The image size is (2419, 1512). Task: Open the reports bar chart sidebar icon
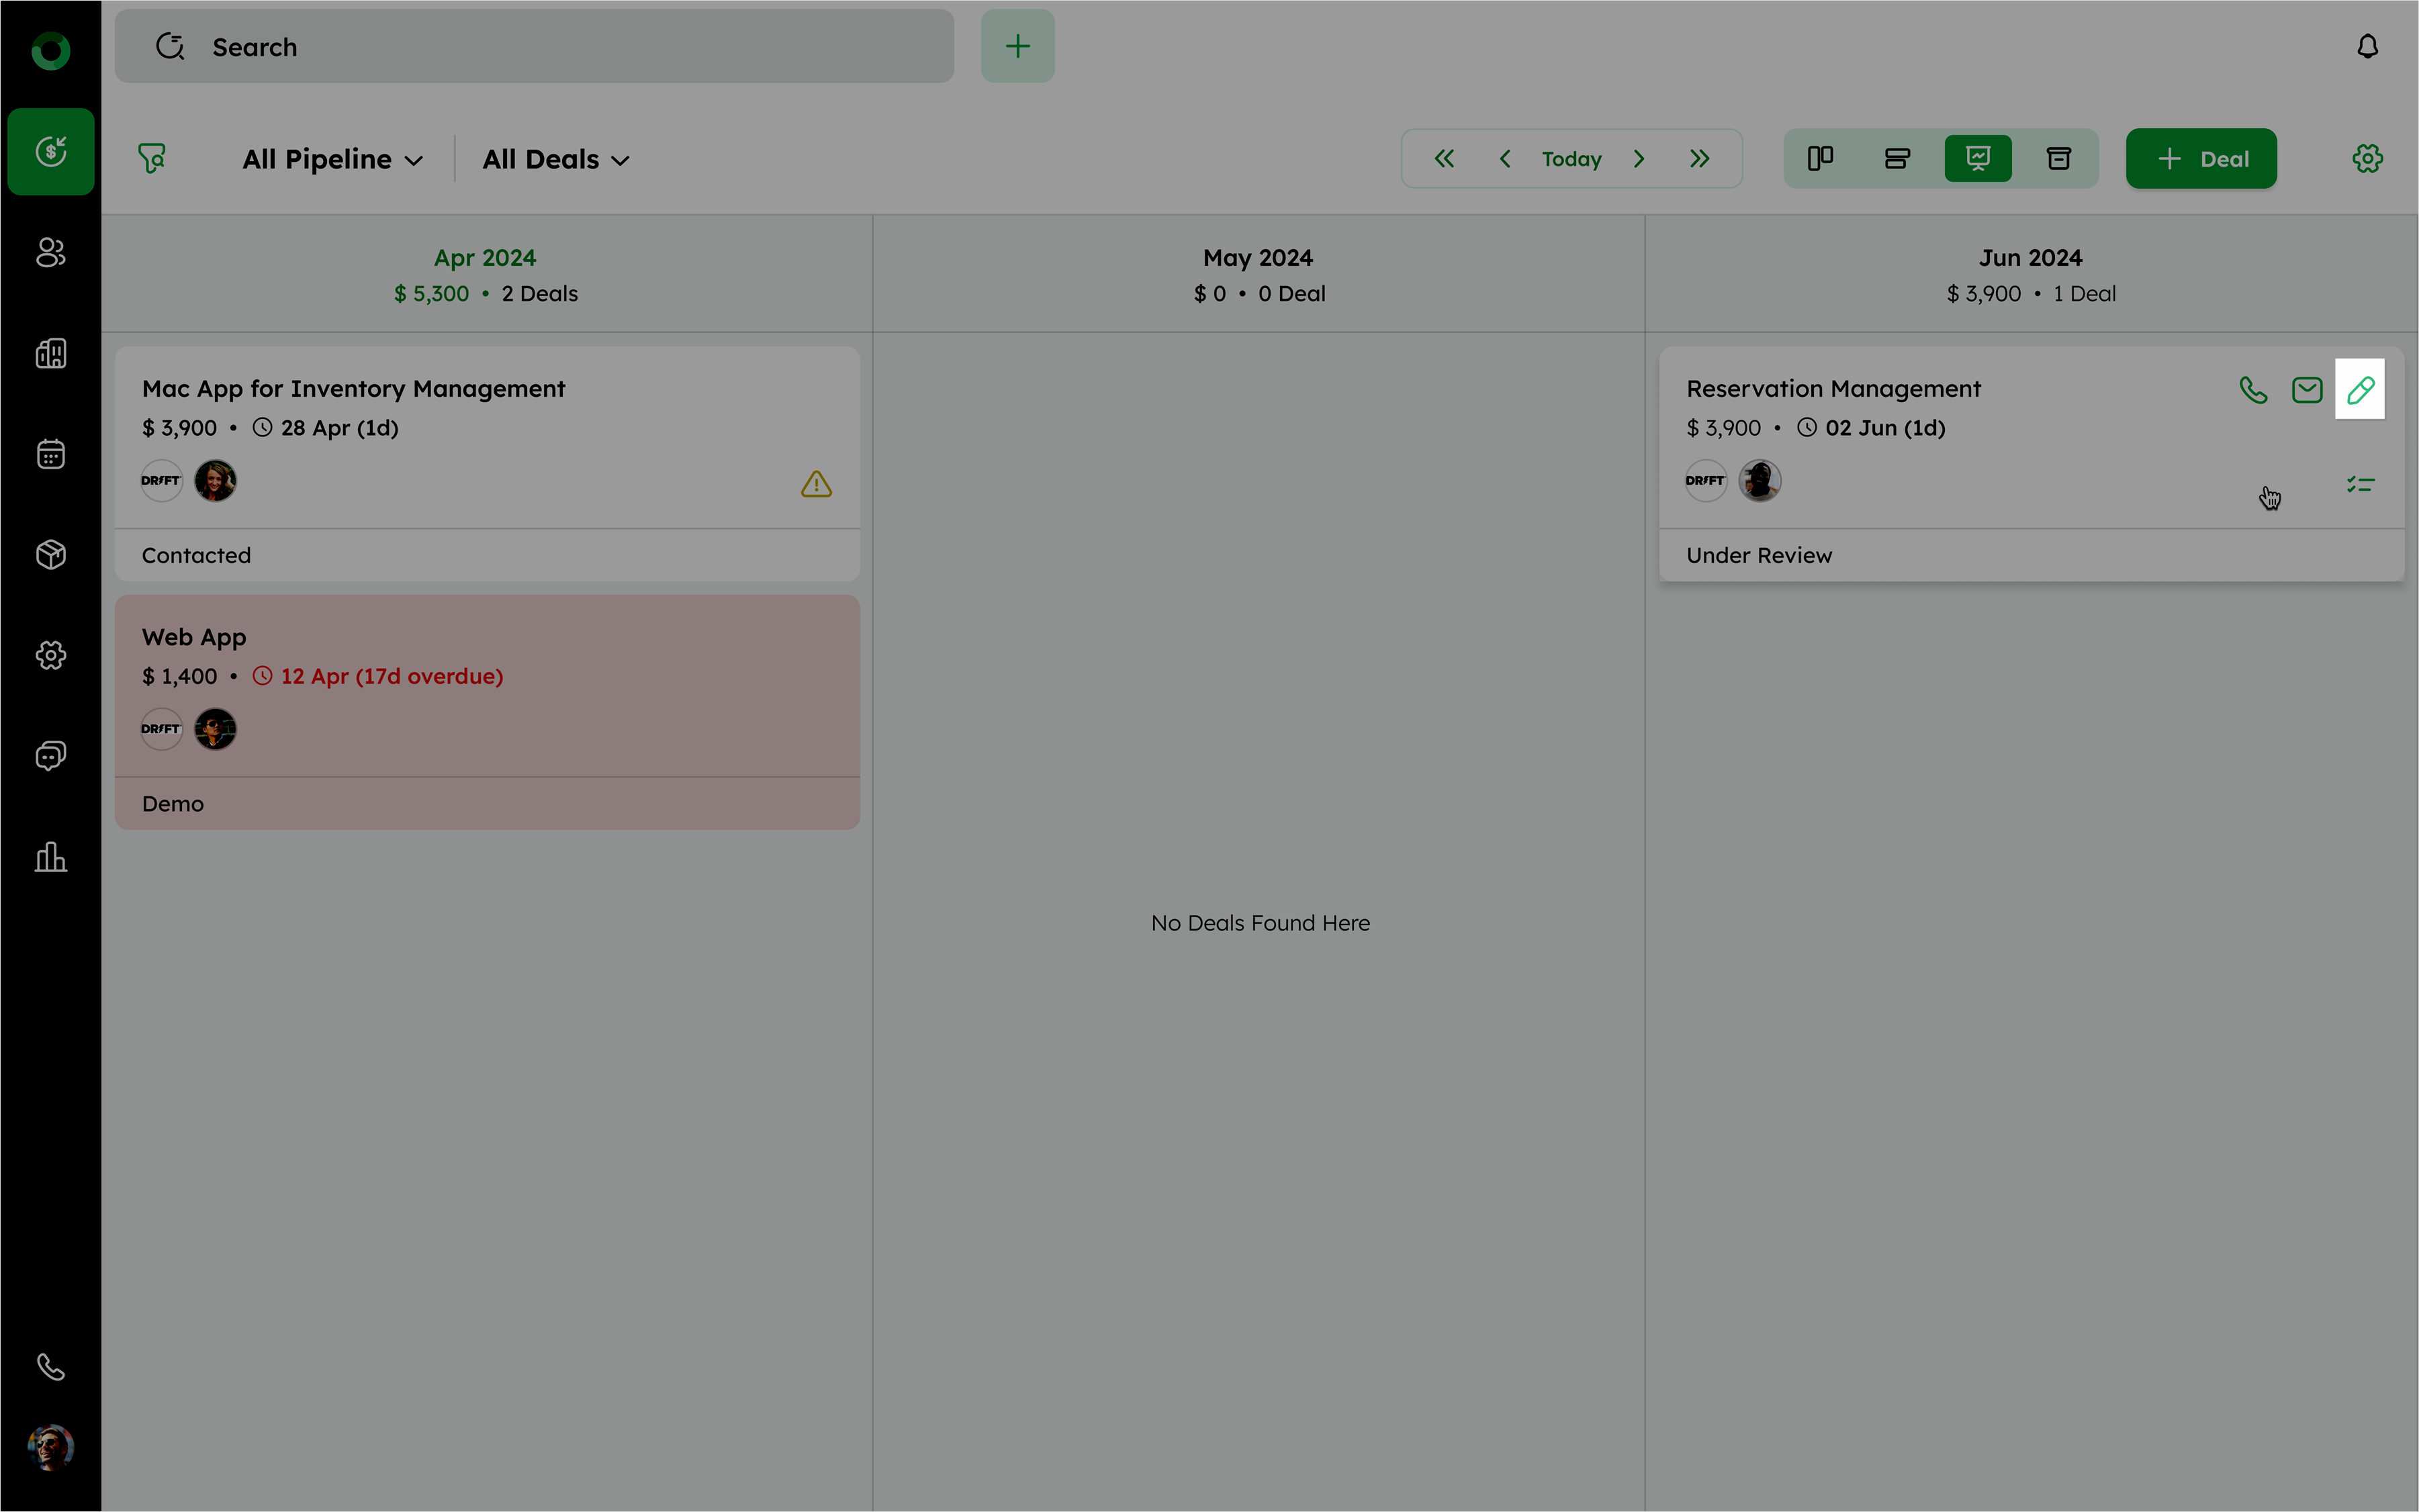(x=51, y=857)
